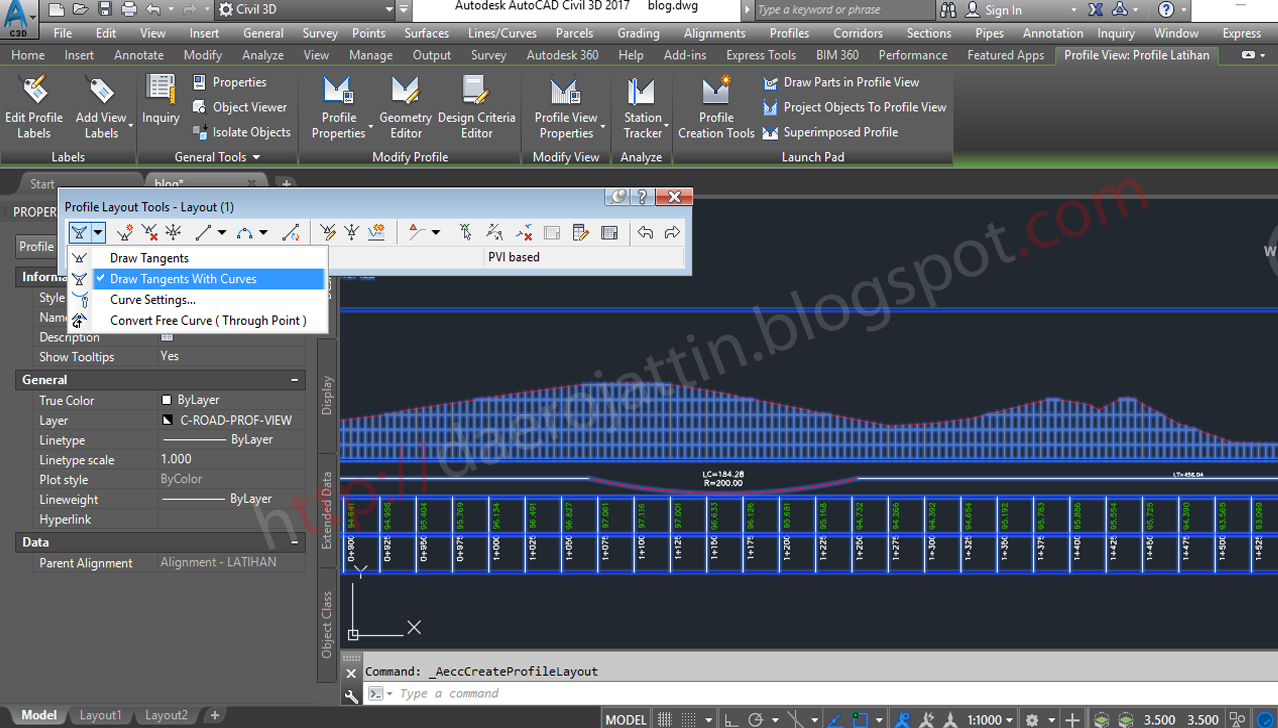The width and height of the screenshot is (1278, 728).
Task: Select Draw Tangents from the flyout menu
Action: [150, 258]
